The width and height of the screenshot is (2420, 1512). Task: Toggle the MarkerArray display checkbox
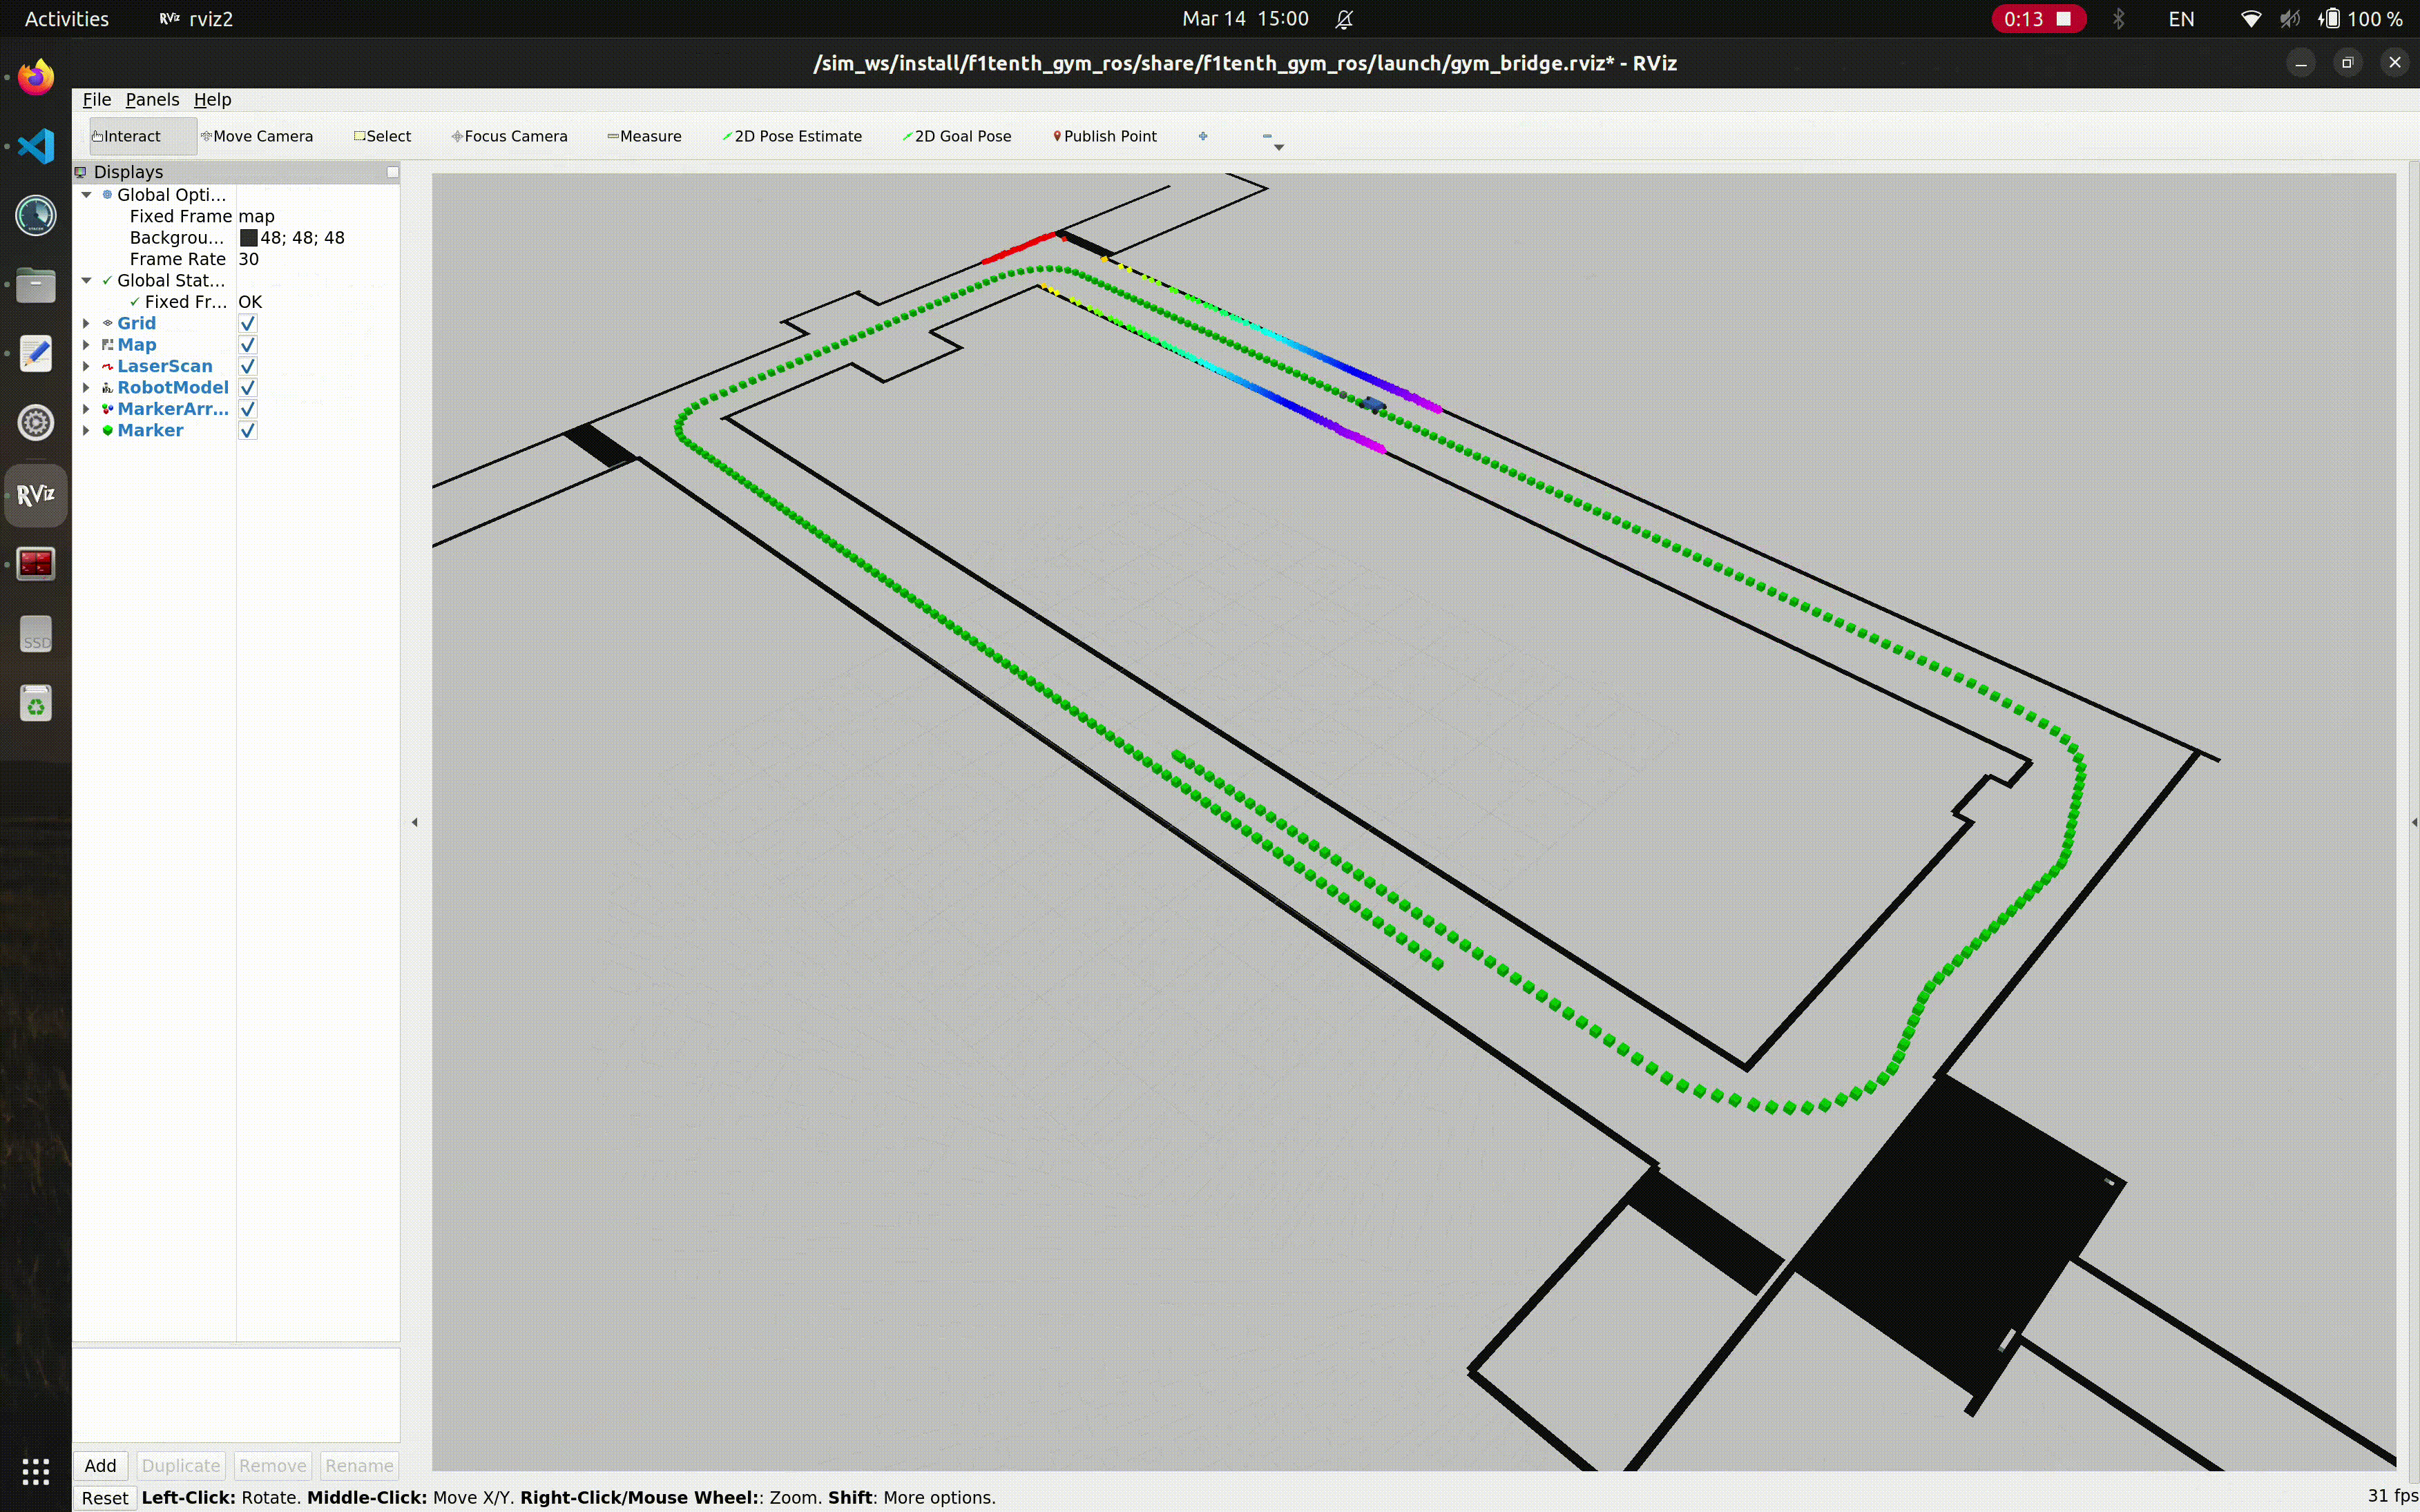(248, 409)
